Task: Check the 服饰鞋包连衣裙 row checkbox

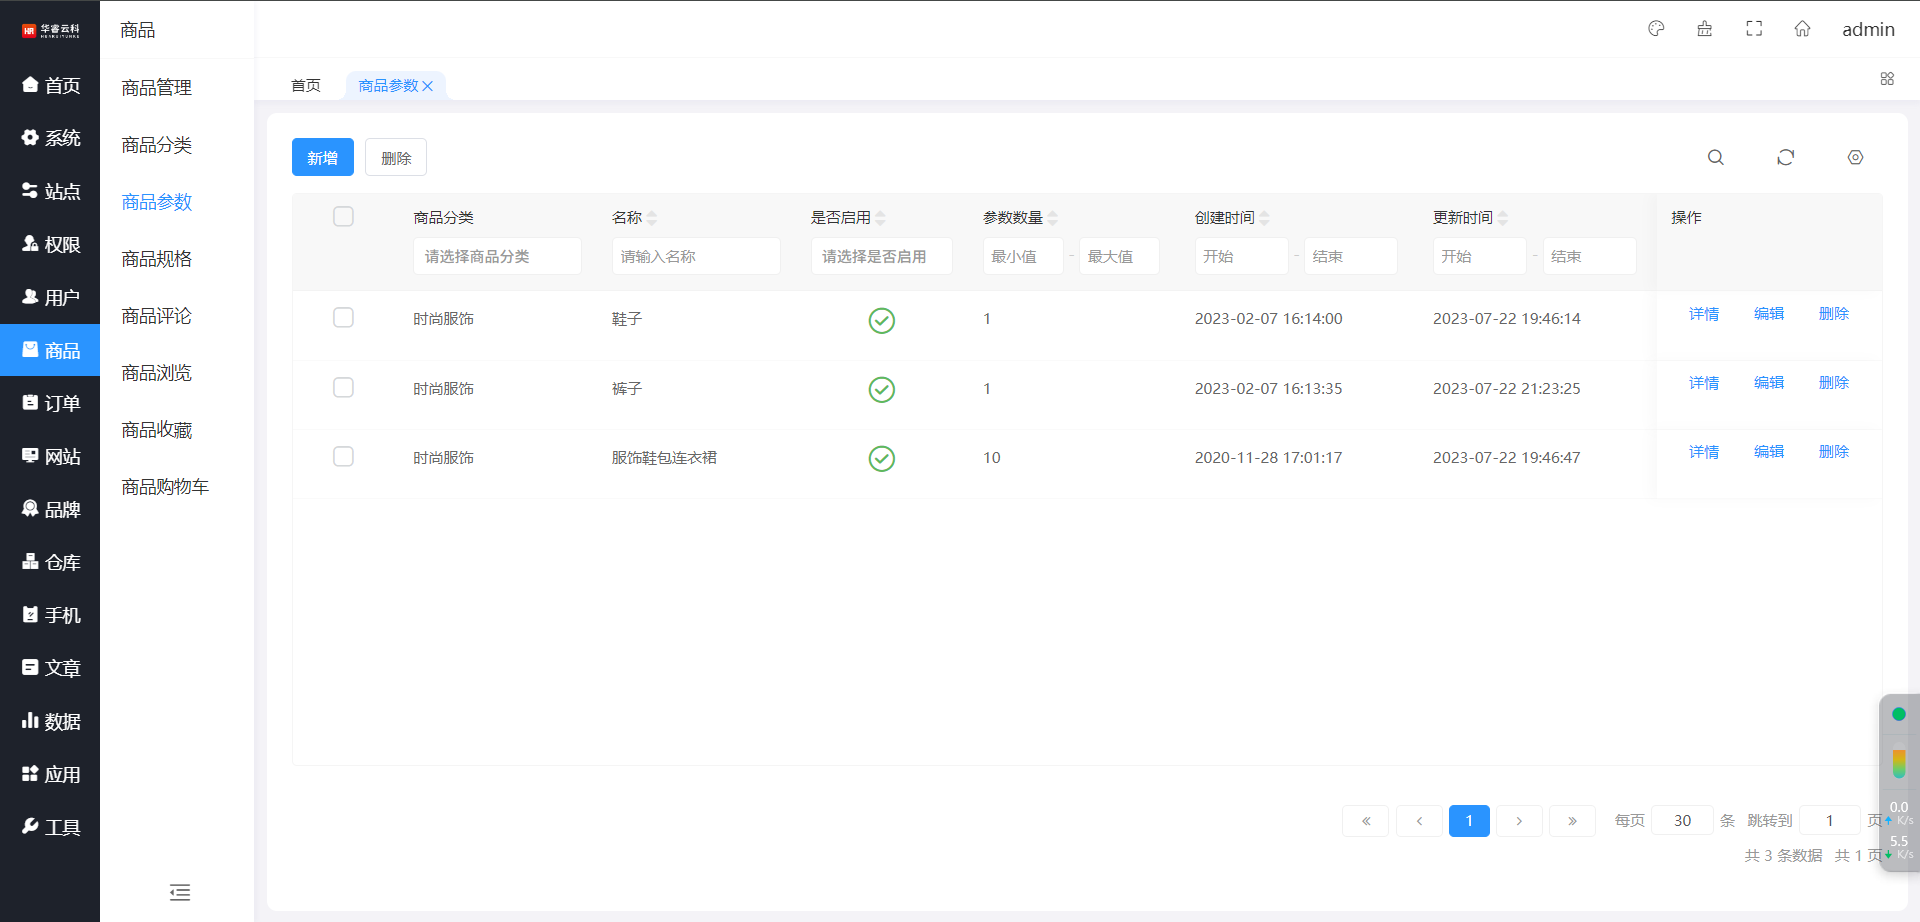Action: tap(343, 457)
